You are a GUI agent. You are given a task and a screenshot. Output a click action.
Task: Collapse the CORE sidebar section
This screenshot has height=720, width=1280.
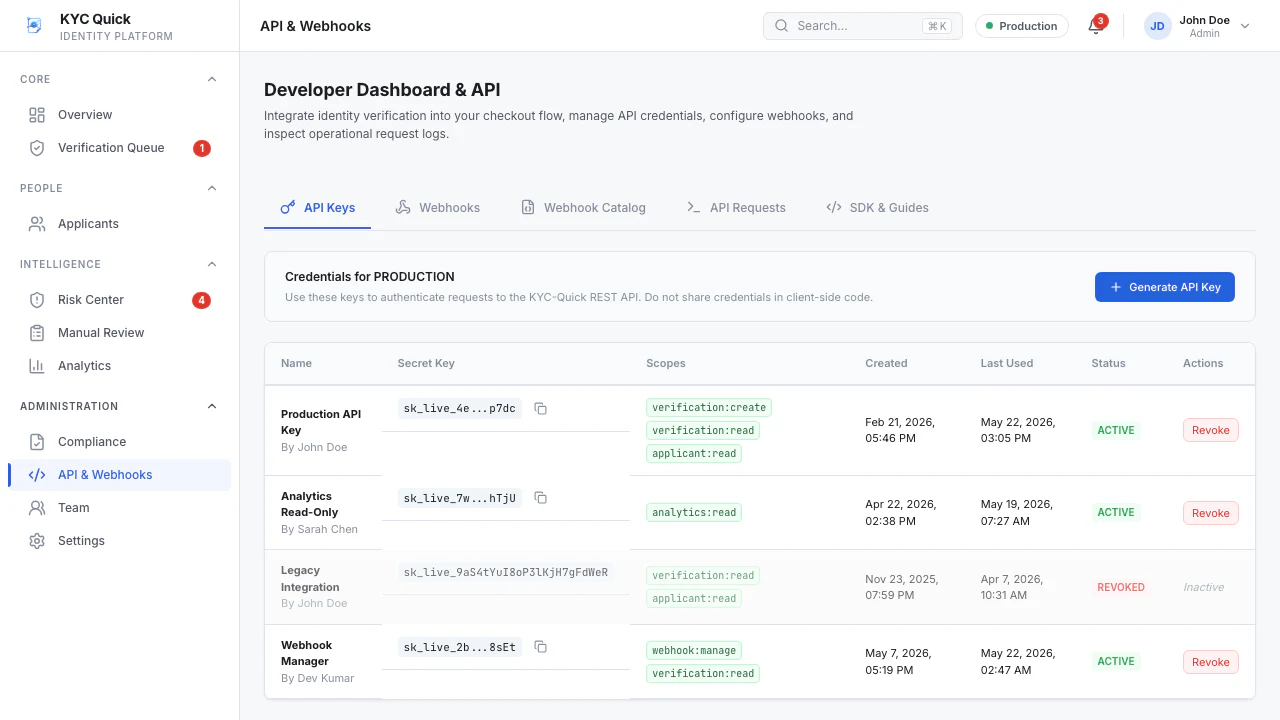coord(211,79)
